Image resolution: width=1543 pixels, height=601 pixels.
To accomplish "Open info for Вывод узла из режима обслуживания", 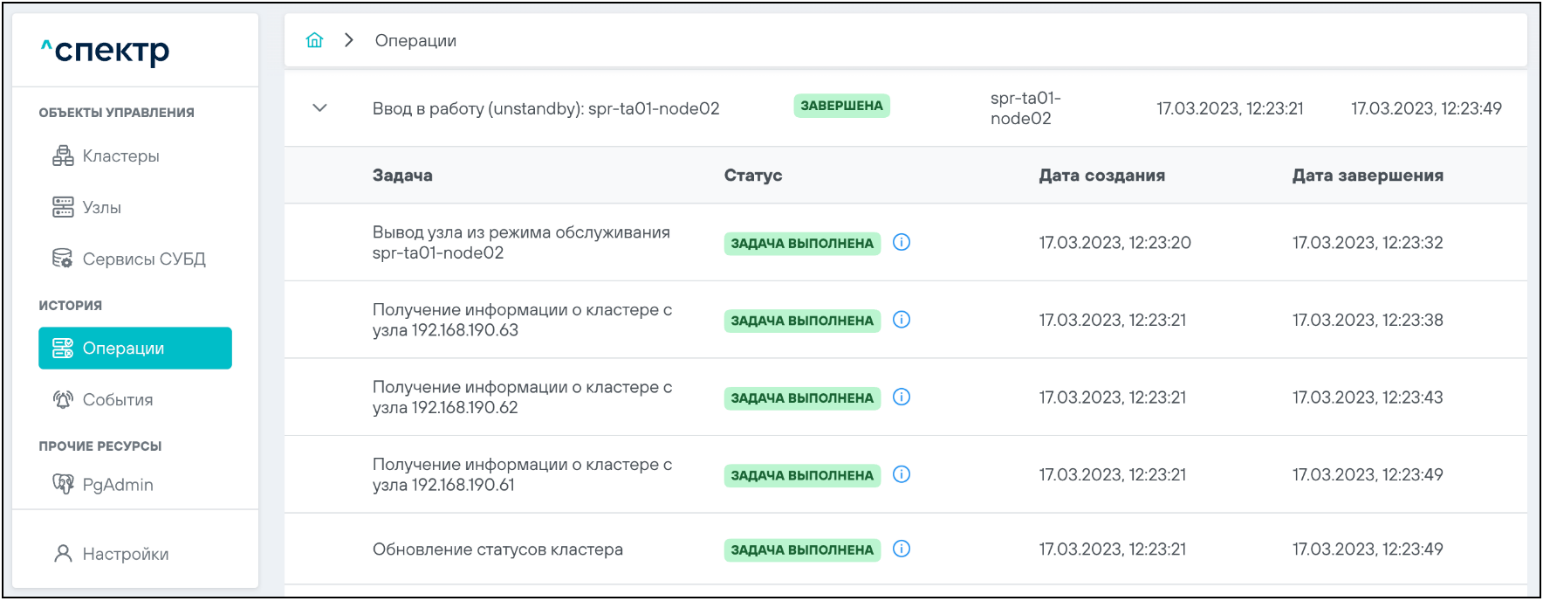I will [901, 242].
